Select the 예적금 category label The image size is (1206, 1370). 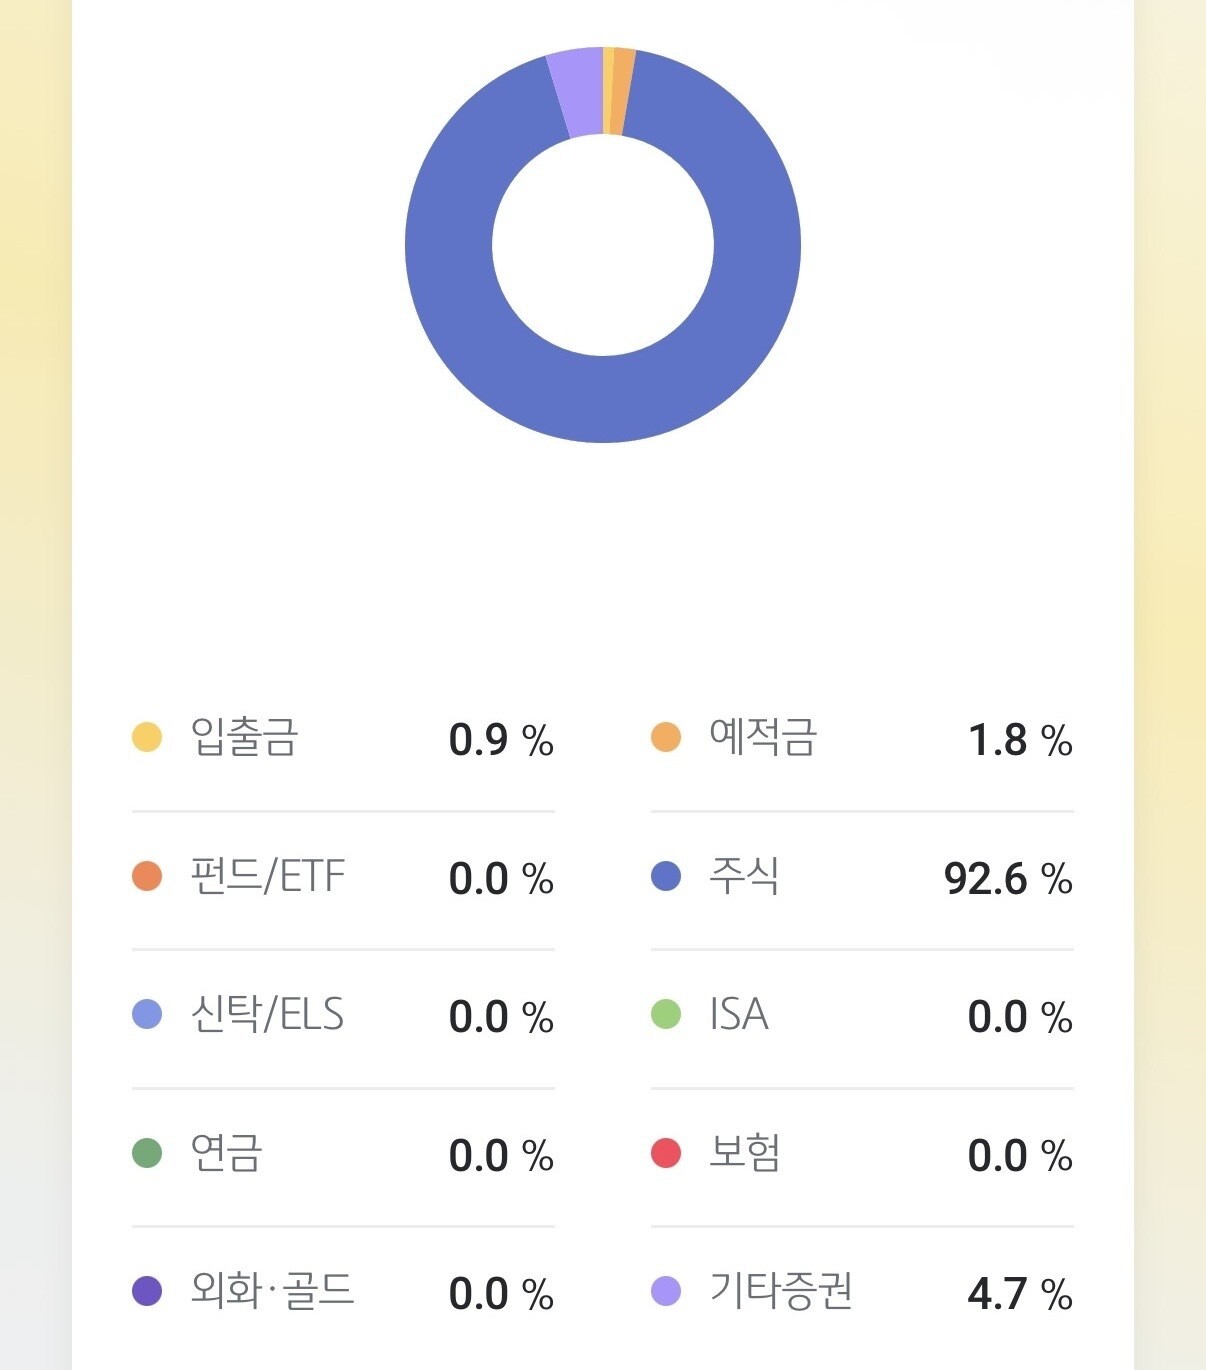pos(763,737)
